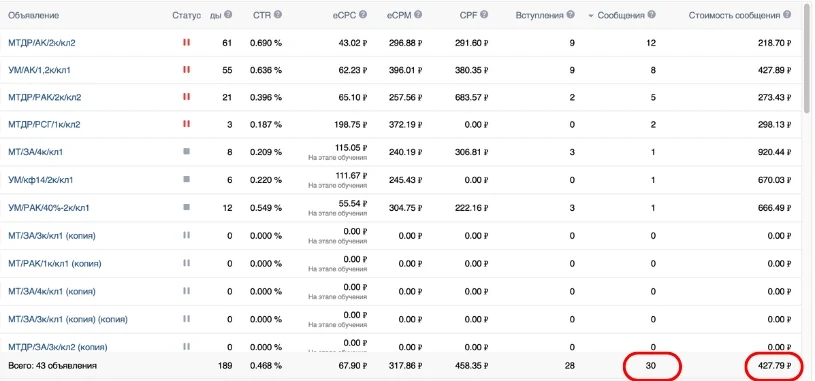Viewport: 815px width, 381px height.
Task: Open the МТ/ЗА/4к/кл1 ad link
Action: click(x=35, y=152)
